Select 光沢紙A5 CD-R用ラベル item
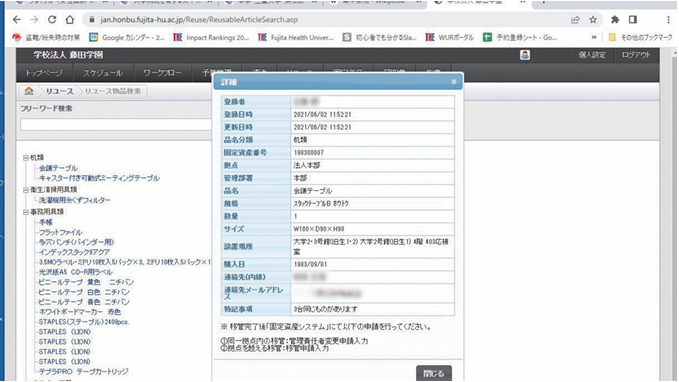 click(x=76, y=272)
